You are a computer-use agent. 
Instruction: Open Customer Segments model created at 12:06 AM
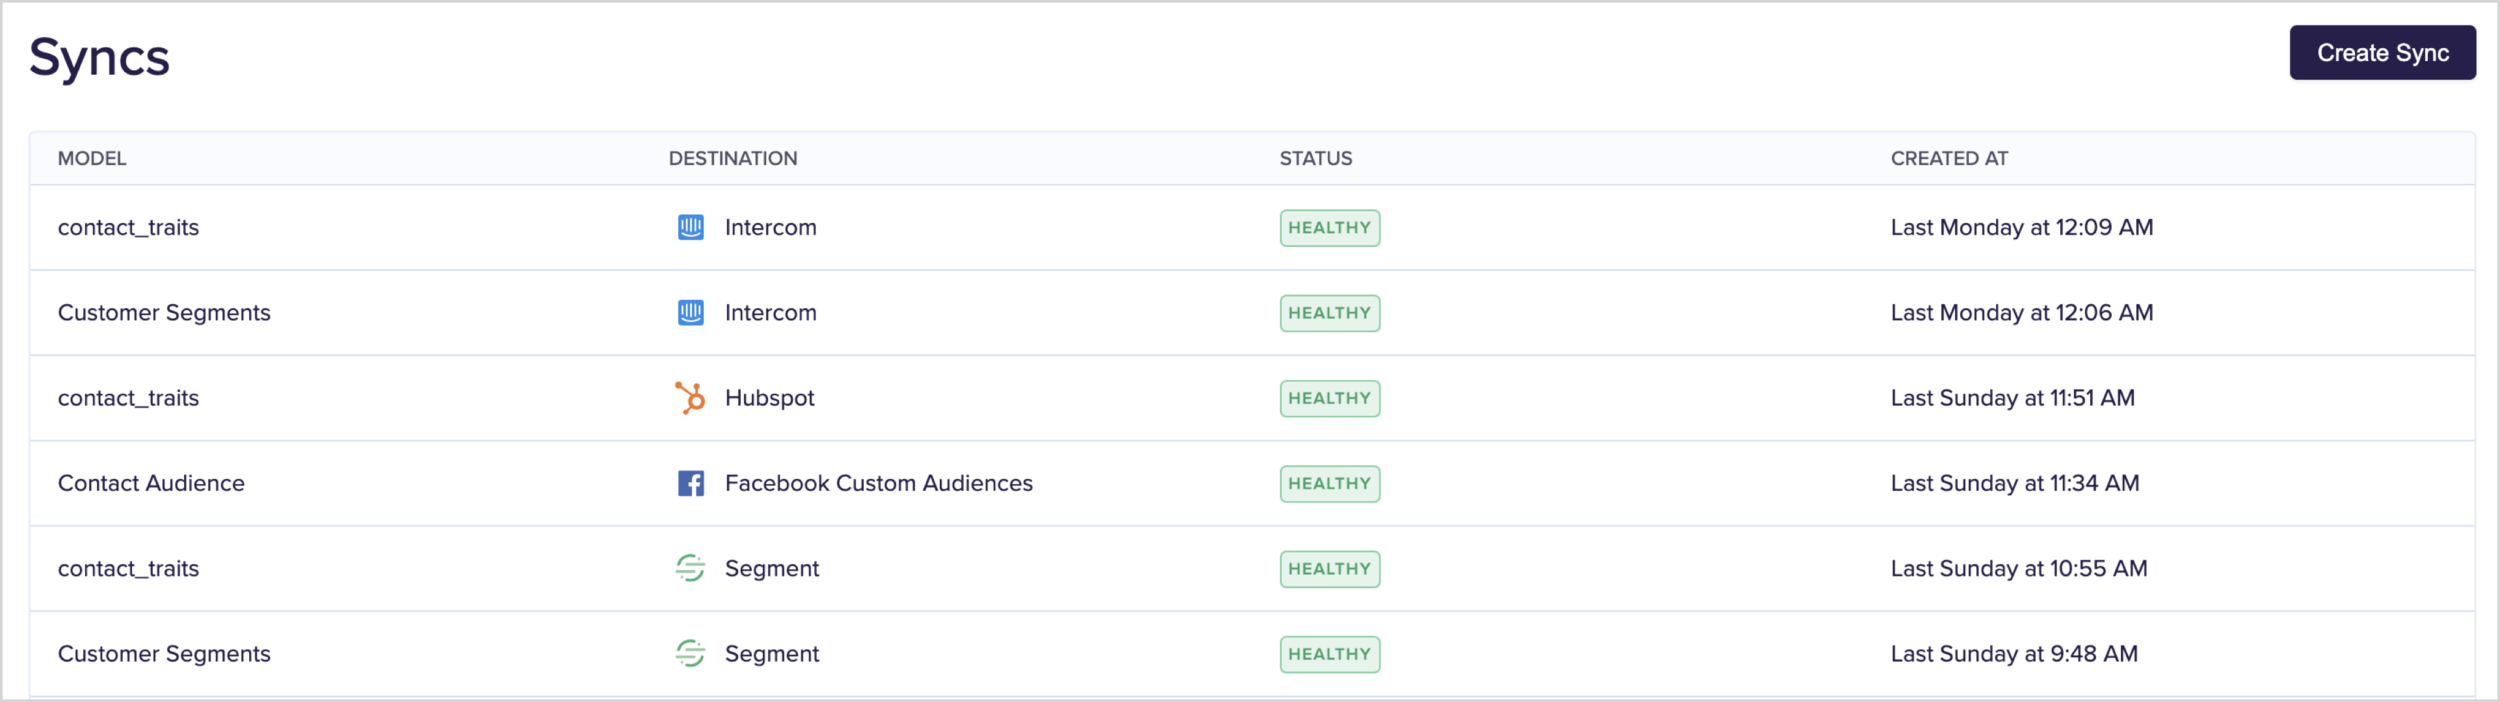click(164, 313)
